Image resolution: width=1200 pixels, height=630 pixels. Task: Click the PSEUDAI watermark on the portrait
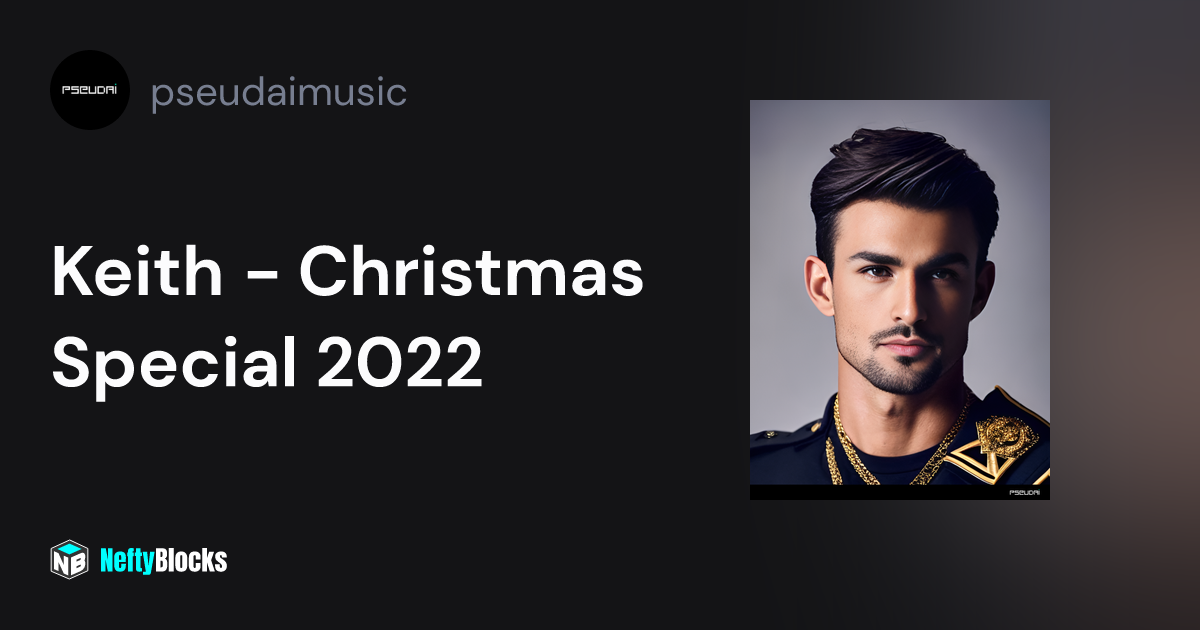[x=1025, y=492]
